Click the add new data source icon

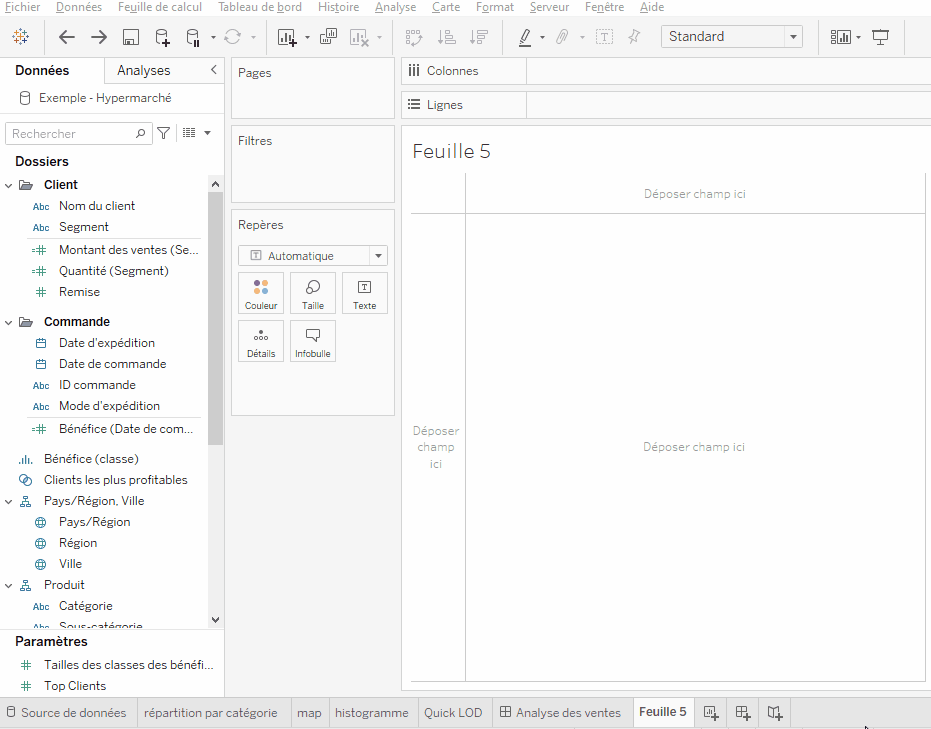162,37
